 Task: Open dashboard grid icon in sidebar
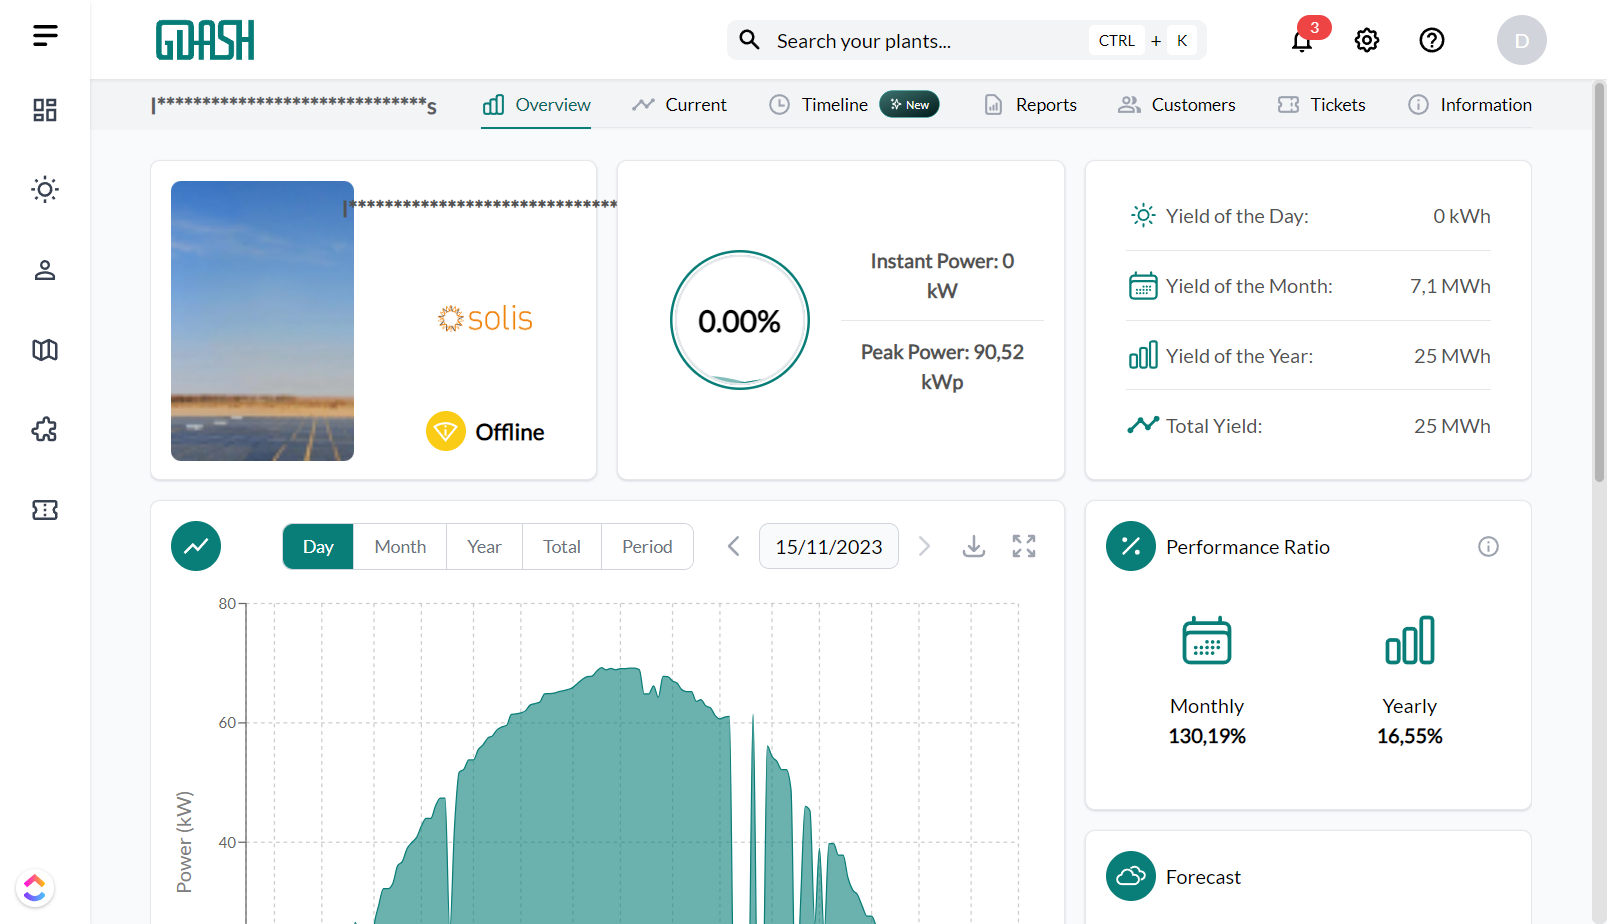(x=45, y=110)
